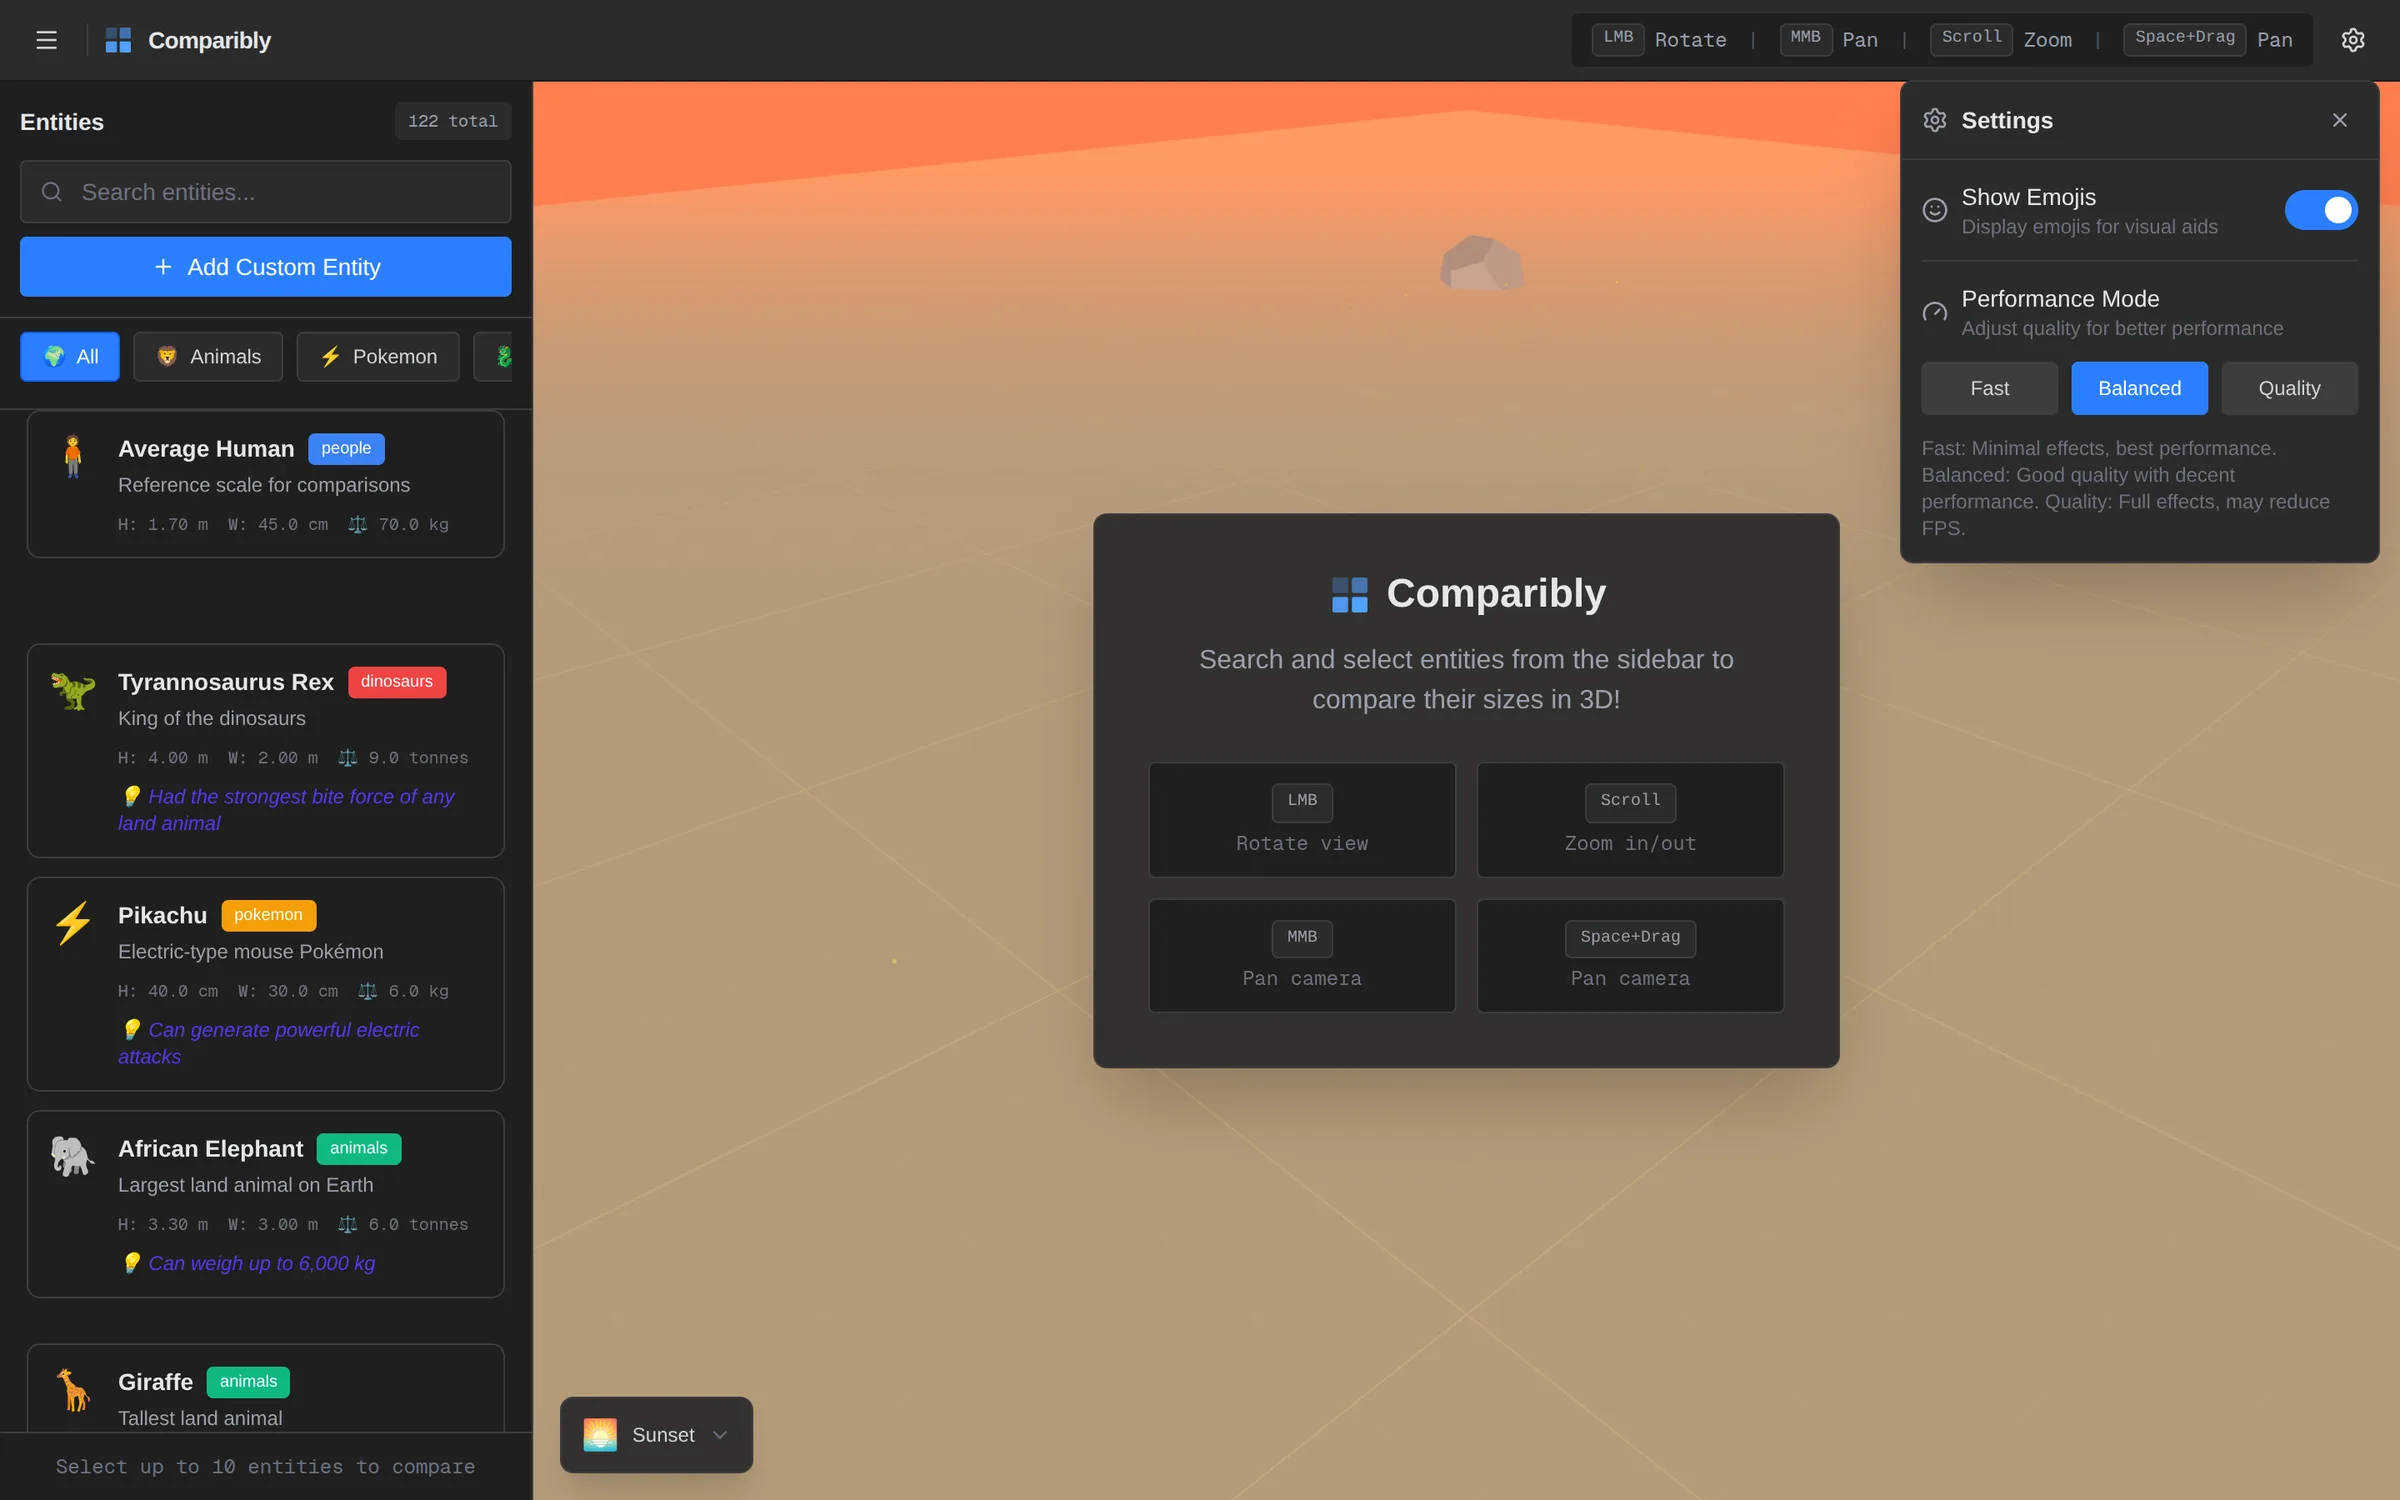The height and width of the screenshot is (1500, 2400).
Task: Click the Tyrannosaurus Rex dinosaur emoji
Action: click(x=73, y=690)
